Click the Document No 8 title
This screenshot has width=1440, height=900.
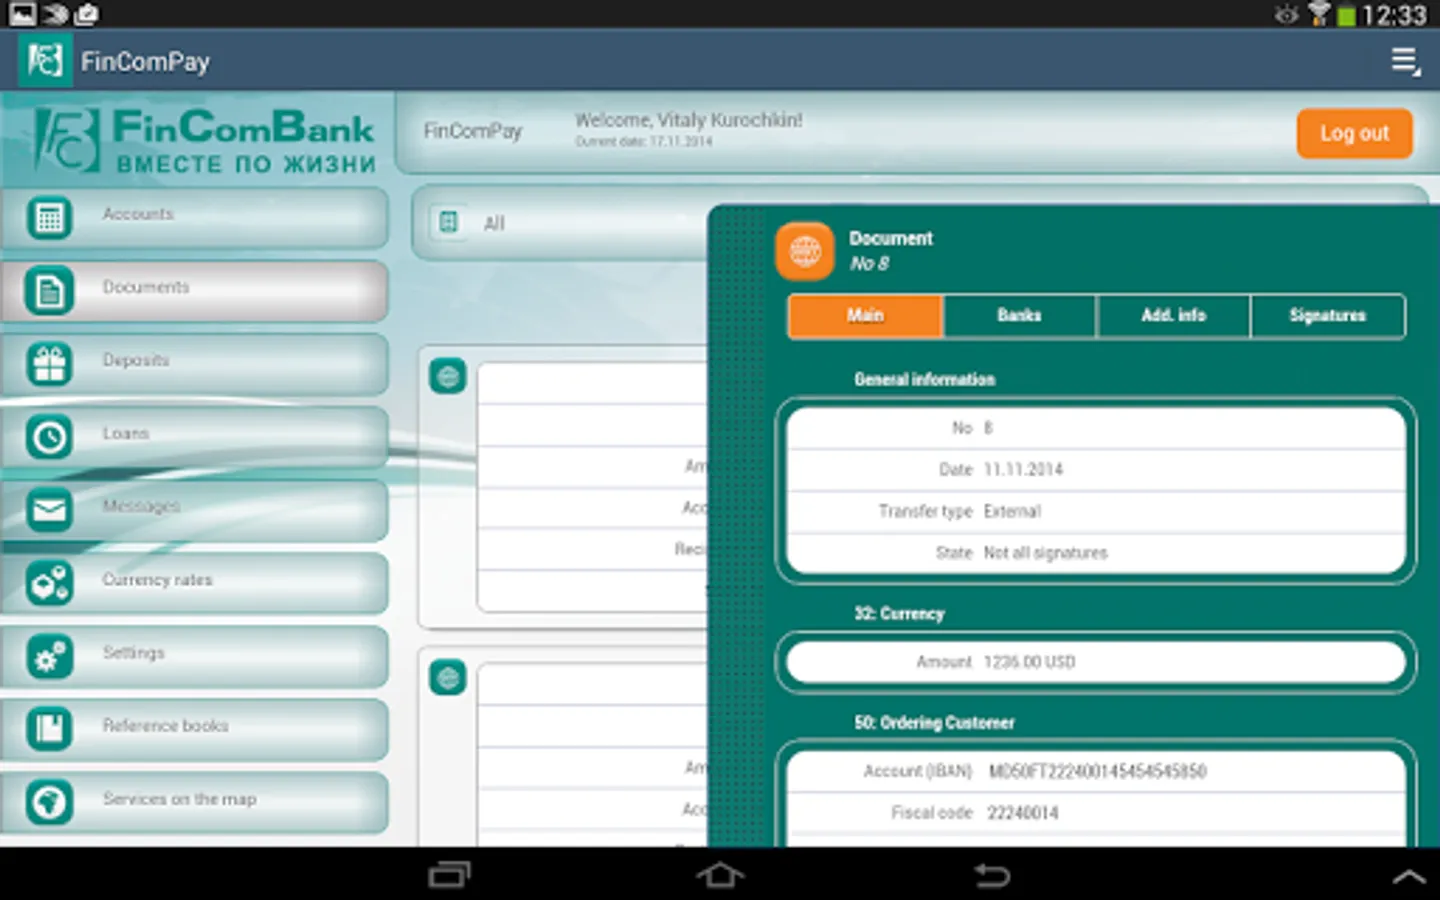pos(890,251)
